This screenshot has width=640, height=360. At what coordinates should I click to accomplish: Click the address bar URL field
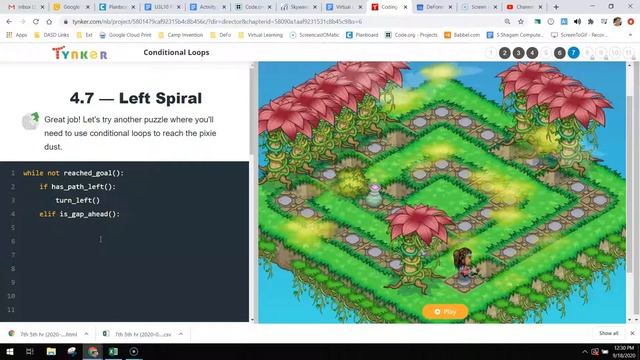(282, 22)
